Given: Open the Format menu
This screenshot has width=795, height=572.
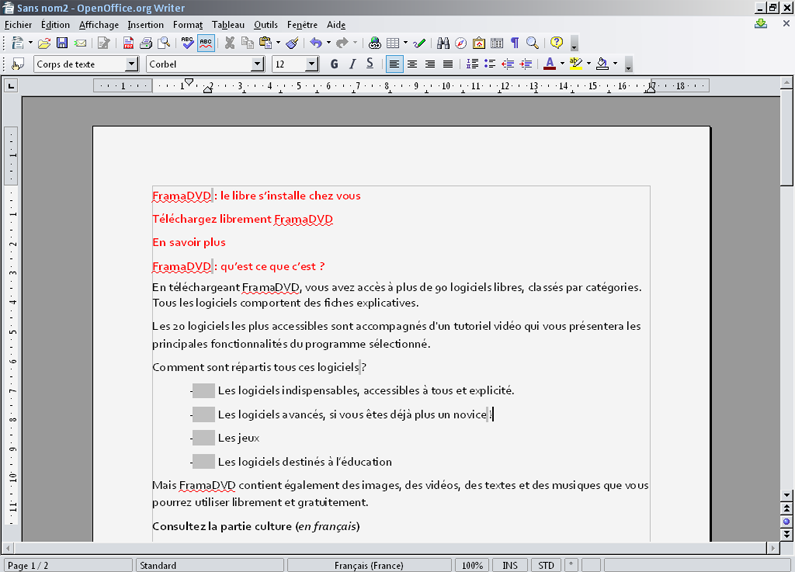Looking at the screenshot, I should click(x=188, y=25).
